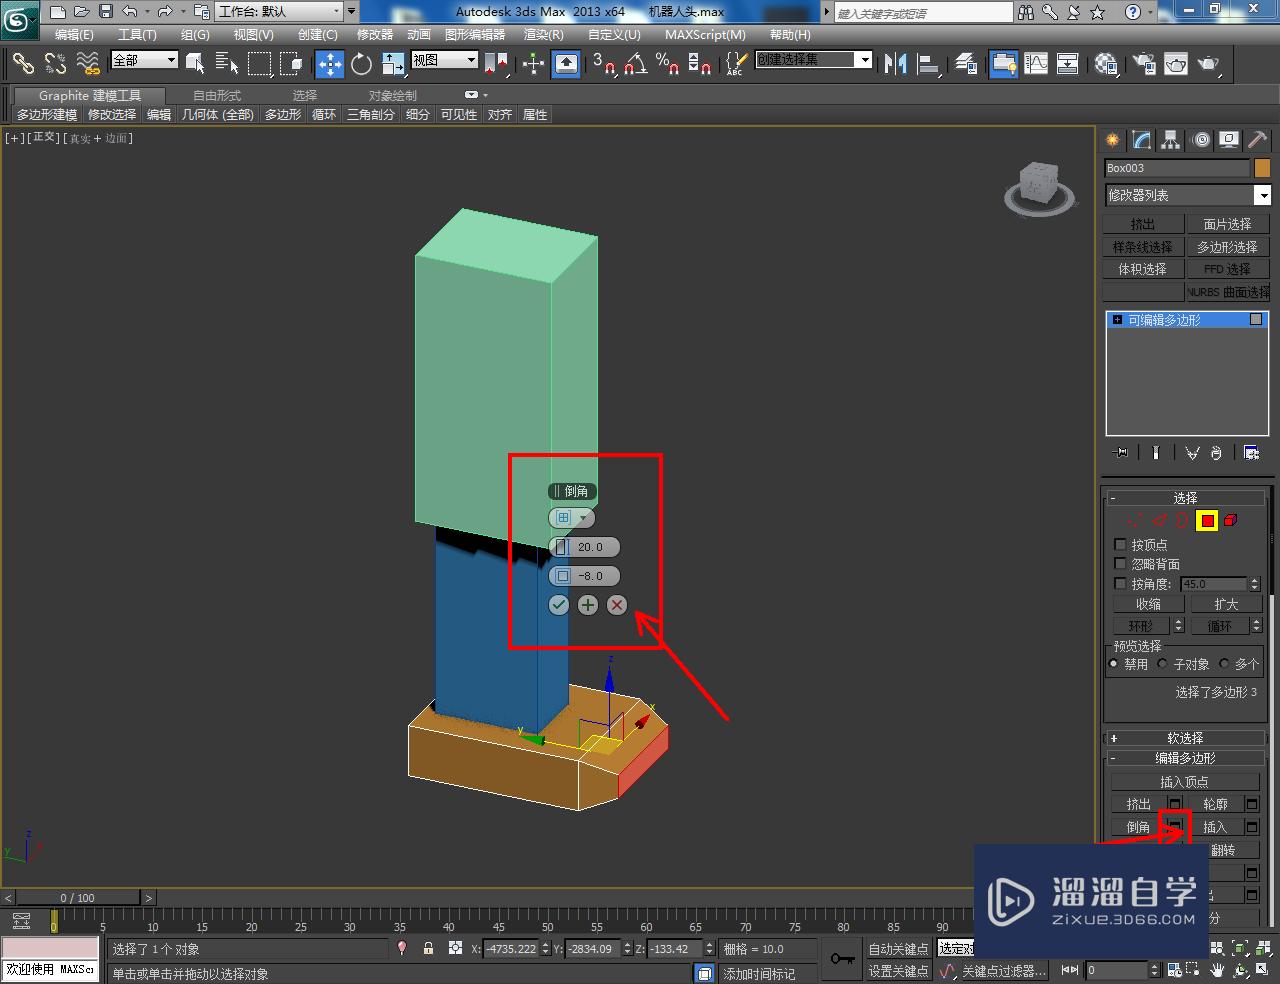This screenshot has width=1280, height=984.
Task: Confirm bevel with OK checkmark
Action: point(558,605)
